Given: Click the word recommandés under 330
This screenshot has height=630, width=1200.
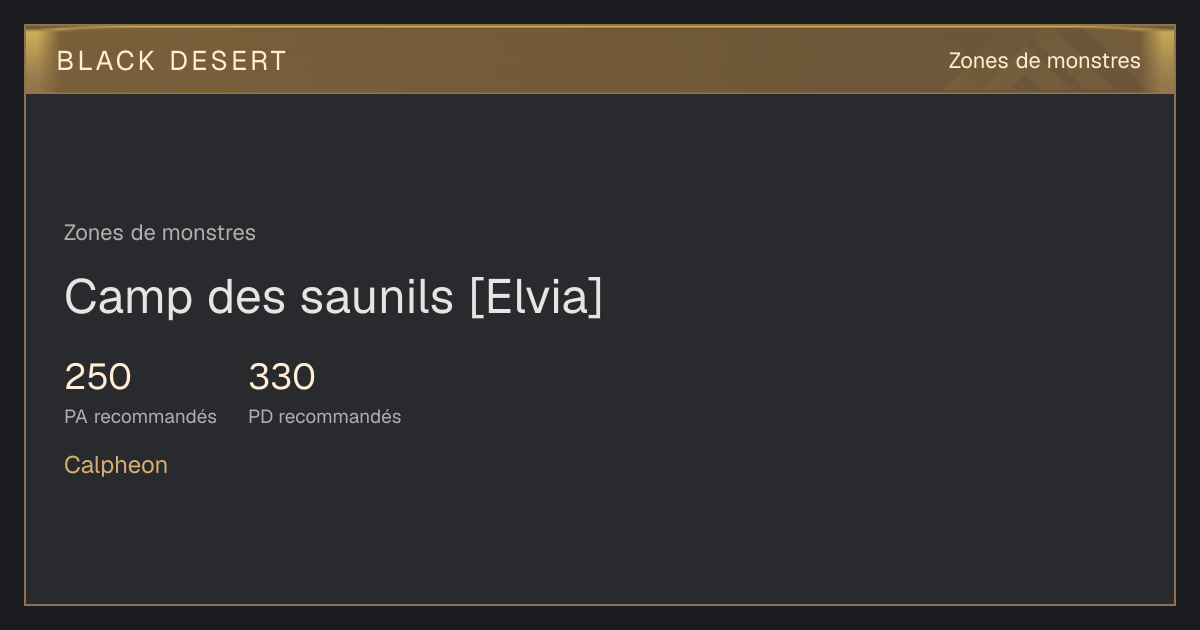Looking at the screenshot, I should click(x=340, y=417).
